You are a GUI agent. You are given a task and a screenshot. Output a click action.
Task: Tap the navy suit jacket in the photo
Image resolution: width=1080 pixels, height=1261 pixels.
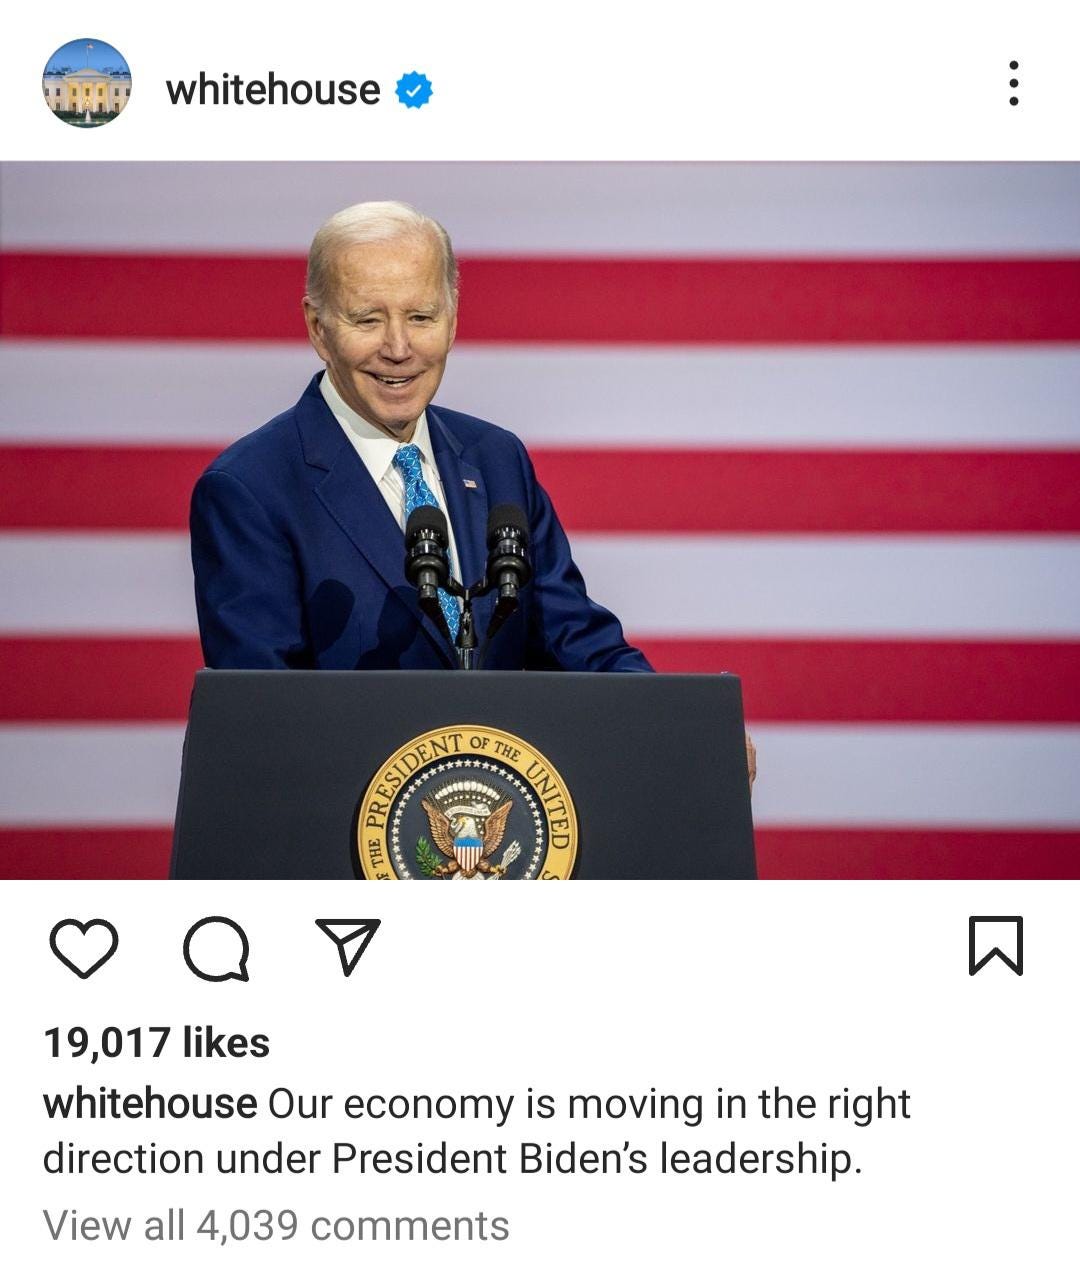[300, 560]
